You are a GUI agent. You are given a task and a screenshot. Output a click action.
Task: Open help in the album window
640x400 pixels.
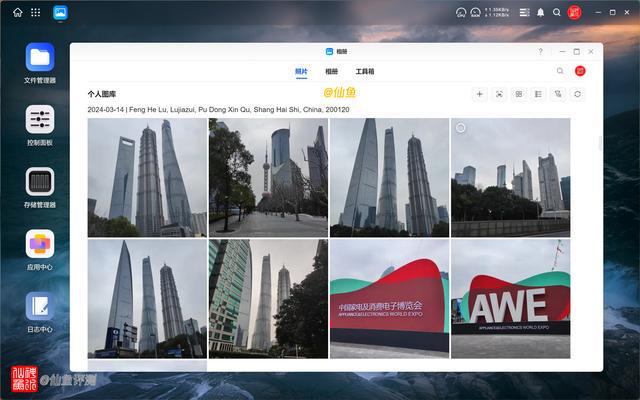540,51
